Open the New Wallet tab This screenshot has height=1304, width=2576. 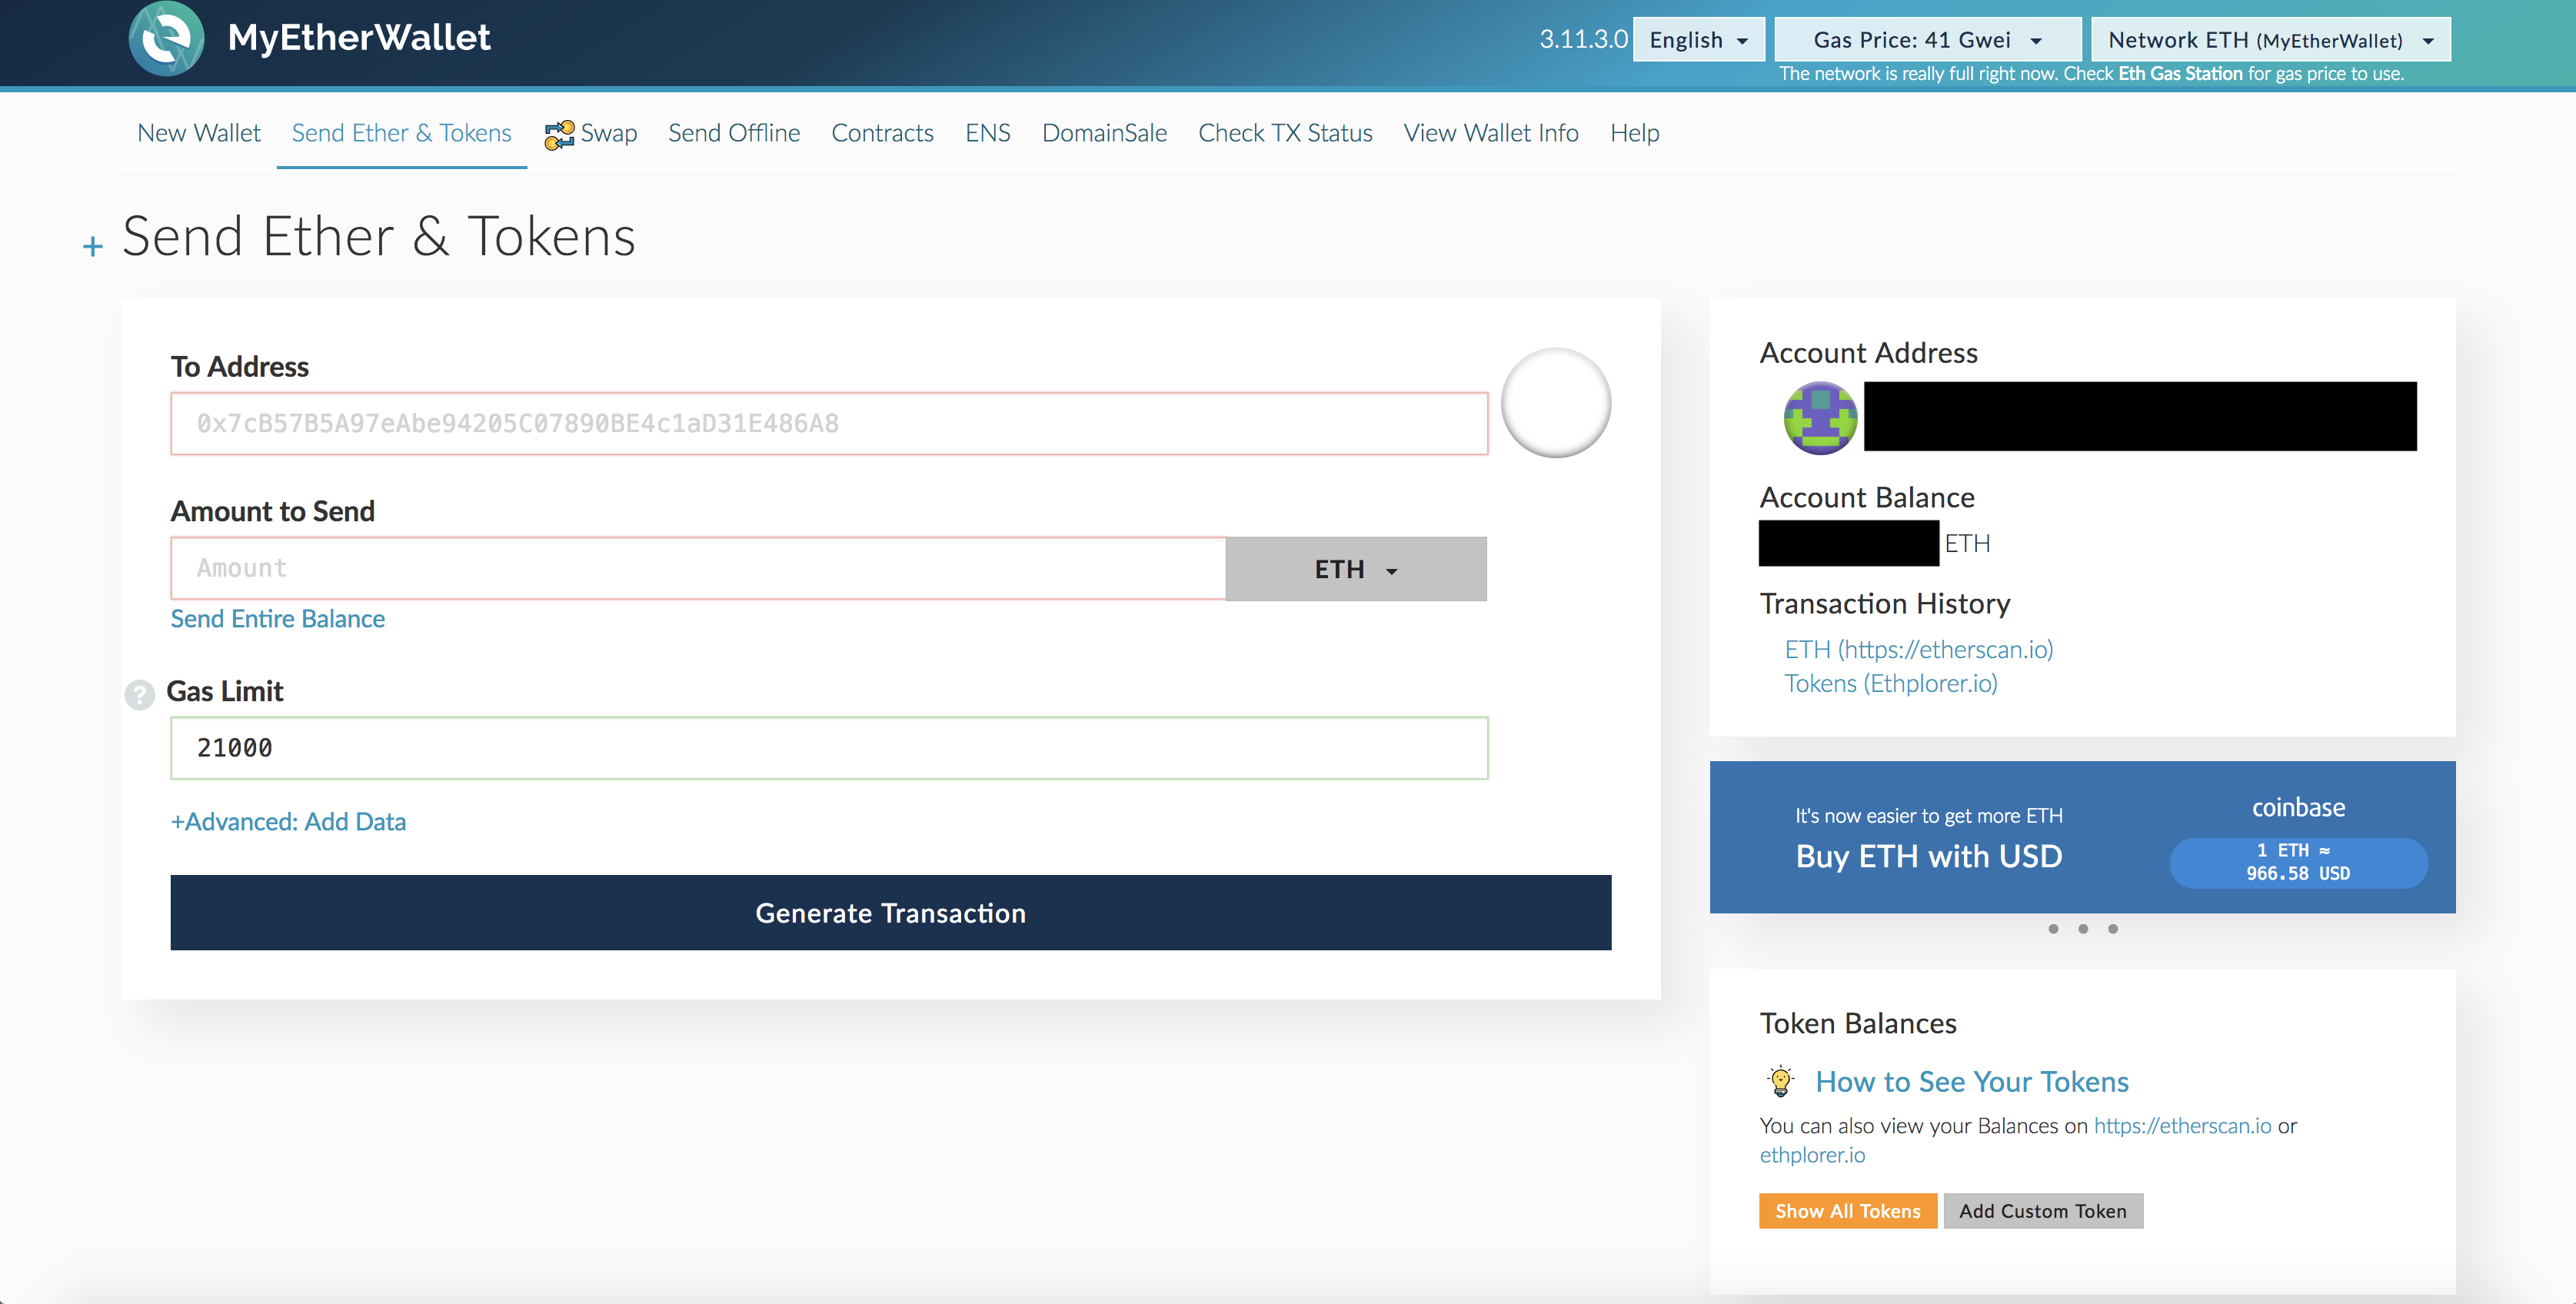tap(199, 133)
